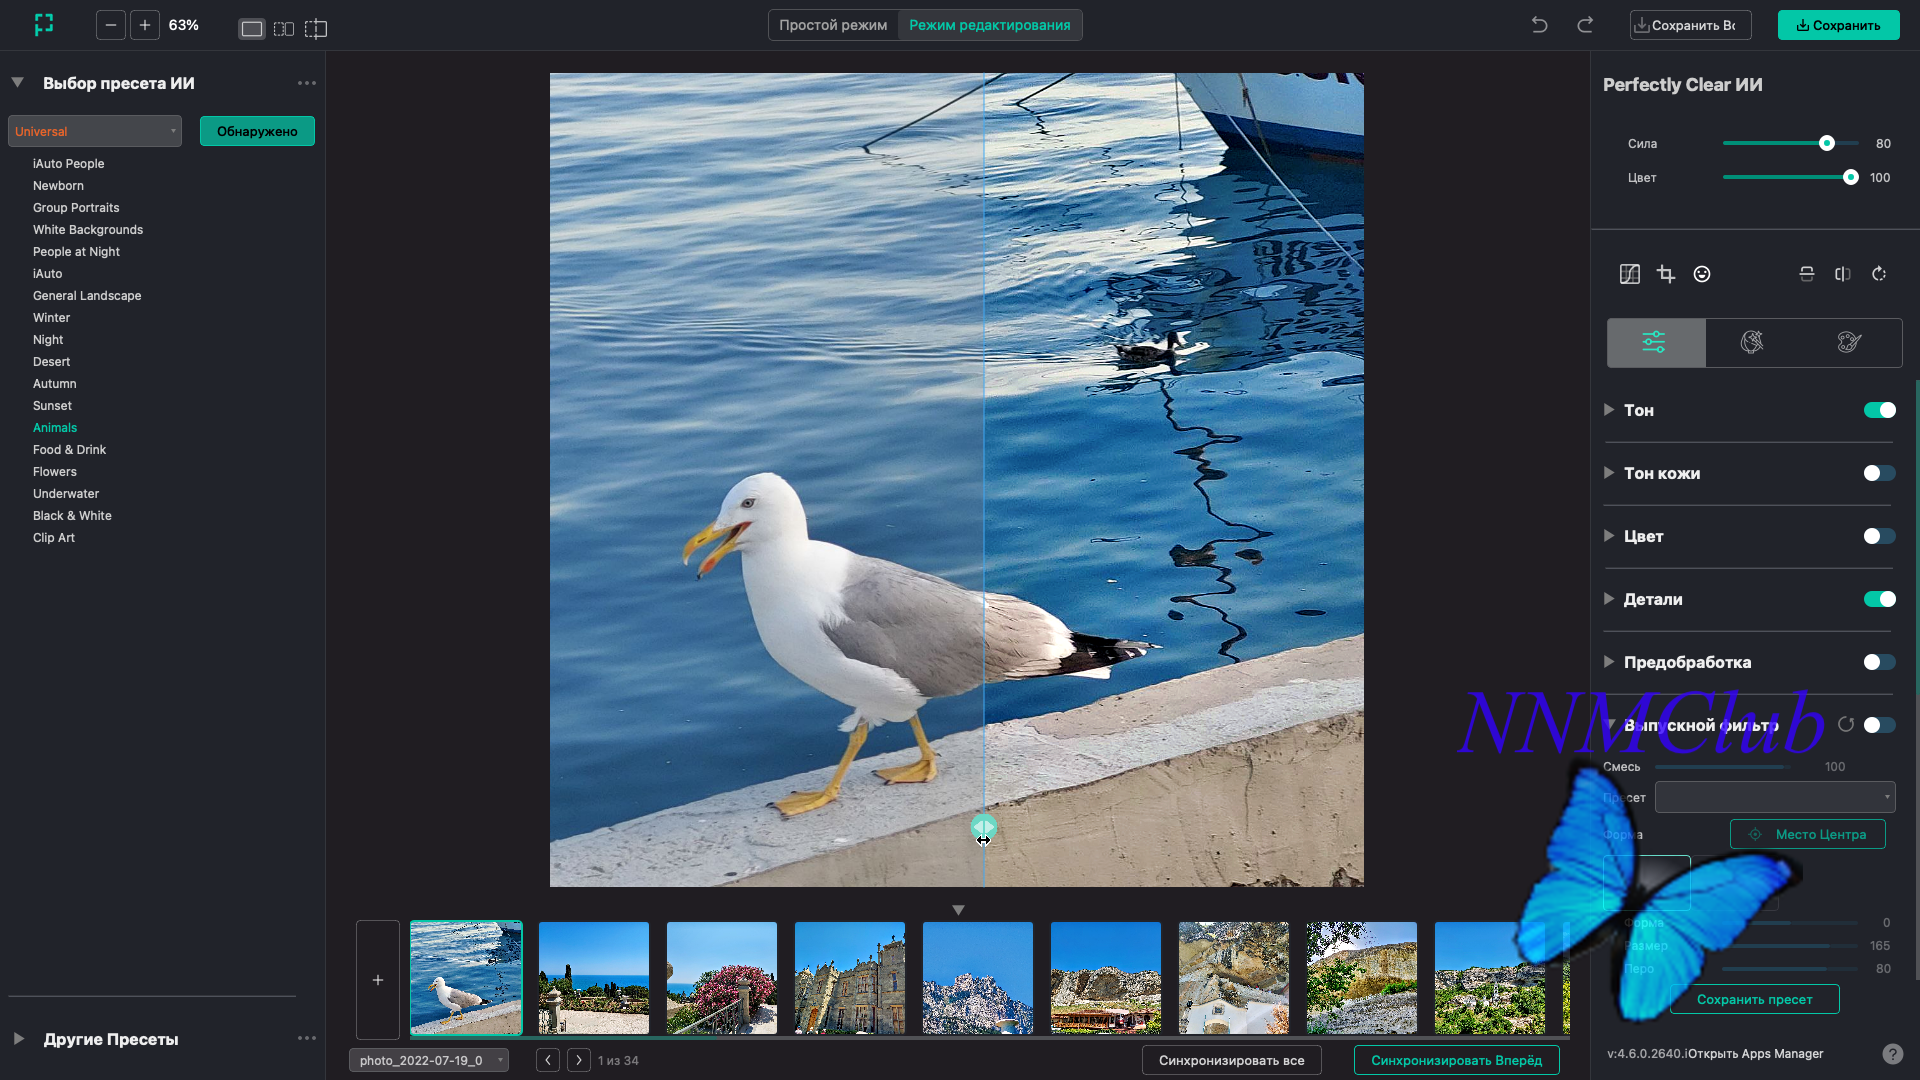Viewport: 1920px width, 1080px height.
Task: Select the pink flowers thumbnail
Action: click(x=722, y=978)
